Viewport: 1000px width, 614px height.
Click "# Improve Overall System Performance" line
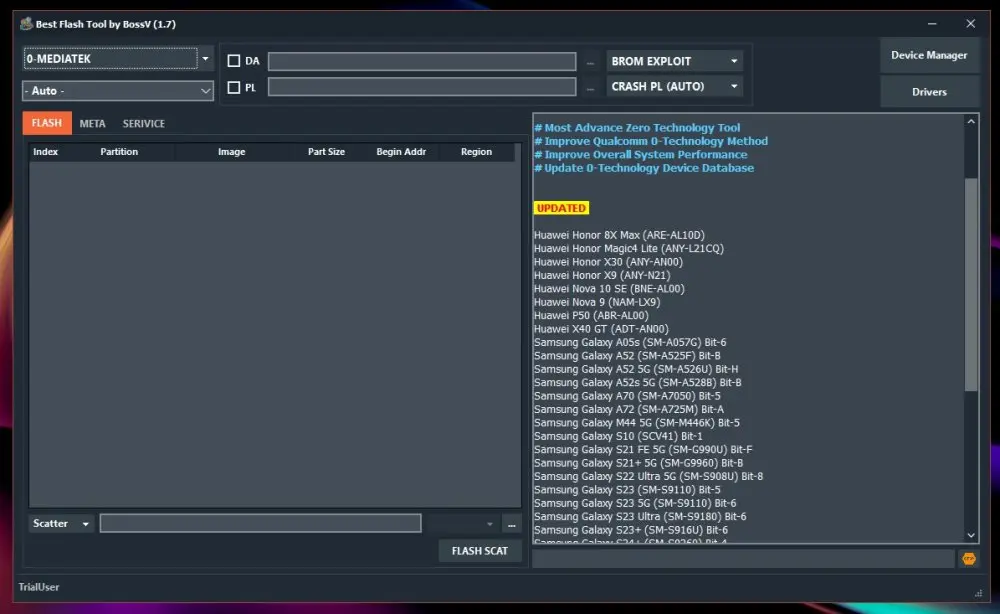pos(640,154)
